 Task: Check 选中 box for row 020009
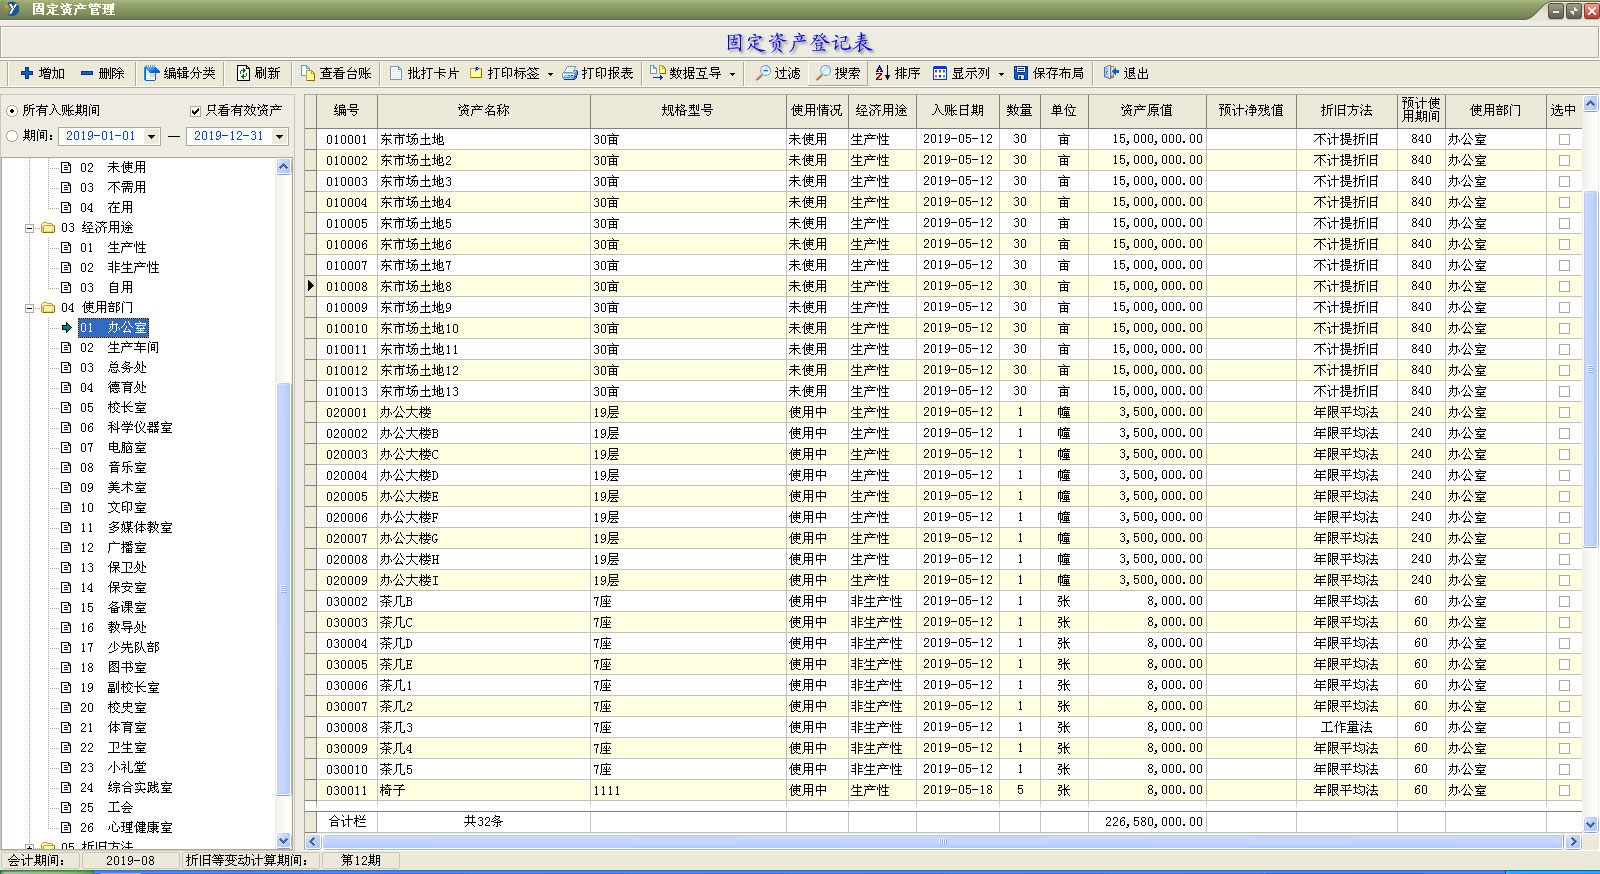(x=1564, y=580)
